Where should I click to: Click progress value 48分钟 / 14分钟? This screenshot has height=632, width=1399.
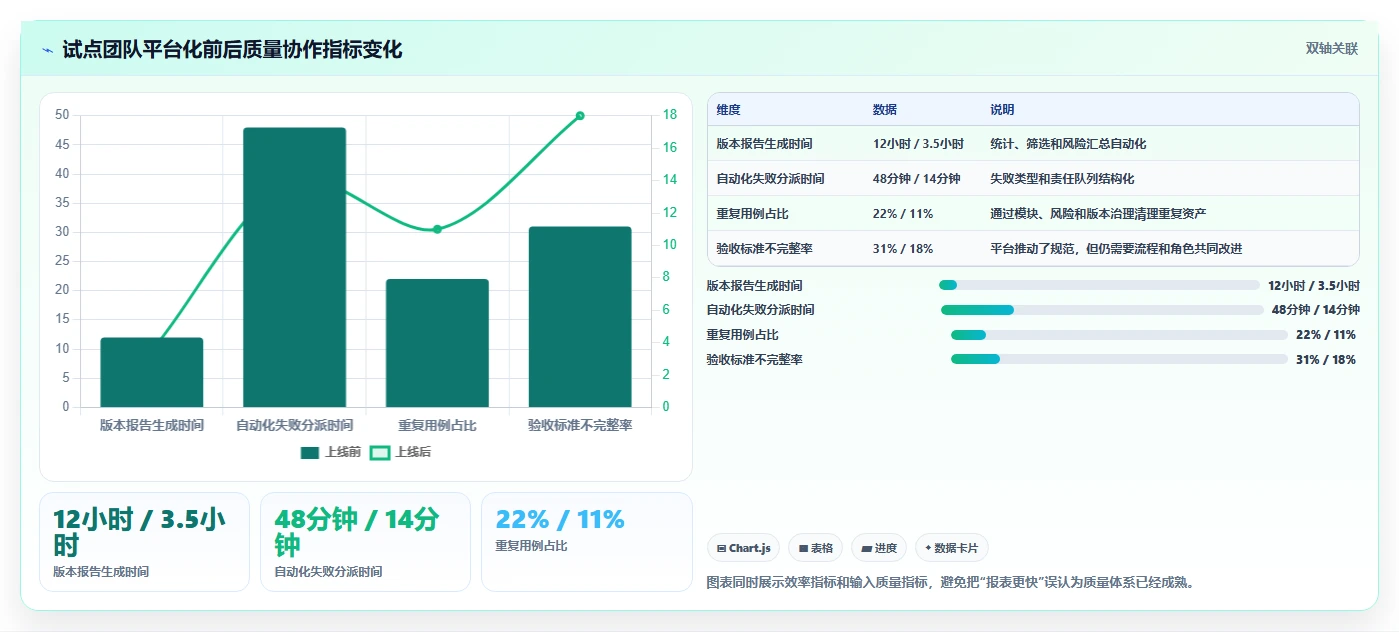coord(1316,310)
